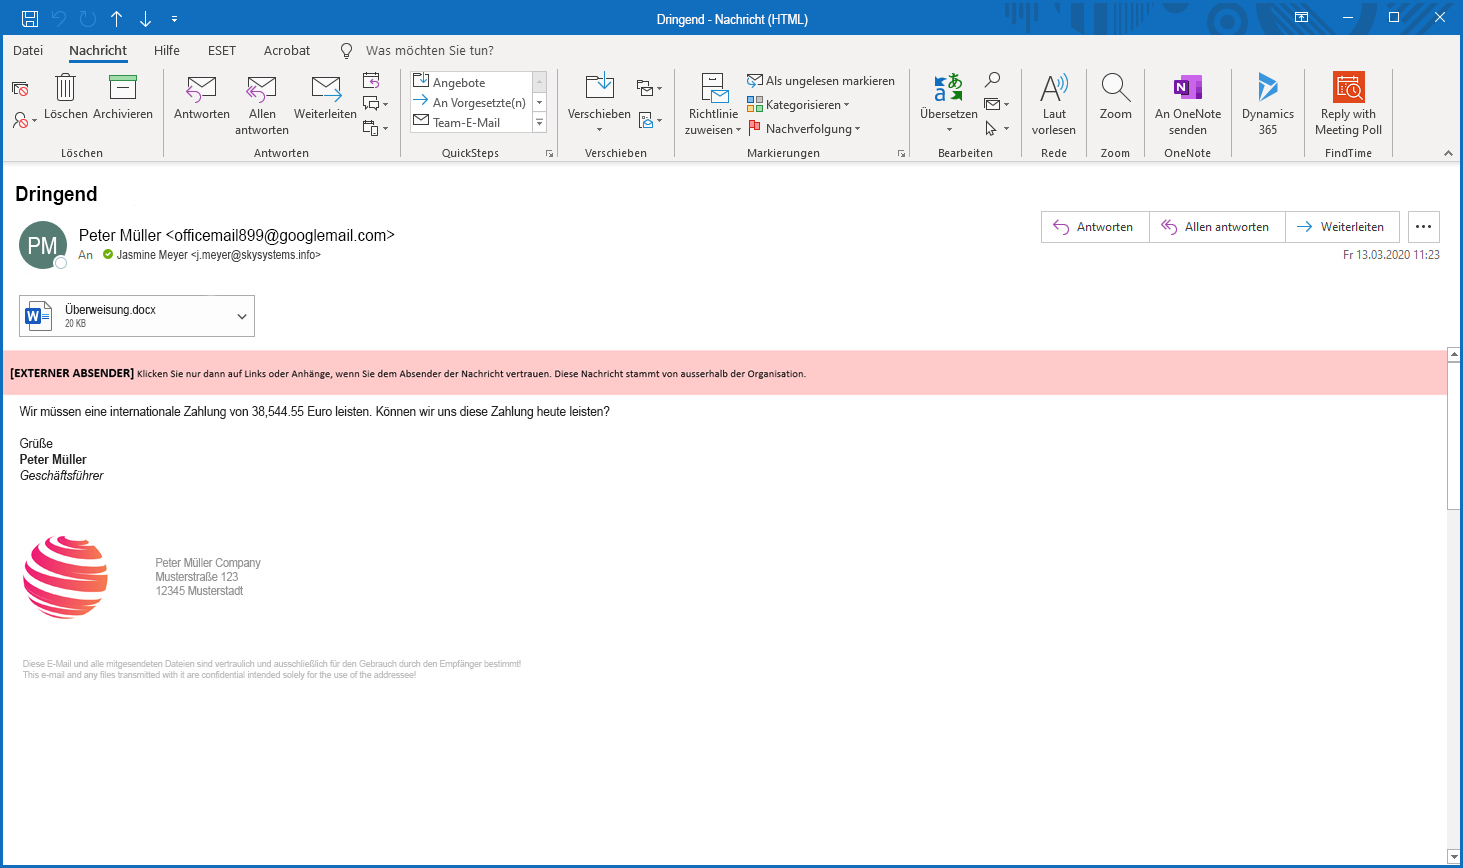Click the find magnifier icon in Bearbeiten
The width and height of the screenshot is (1463, 868).
pyautogui.click(x=992, y=80)
